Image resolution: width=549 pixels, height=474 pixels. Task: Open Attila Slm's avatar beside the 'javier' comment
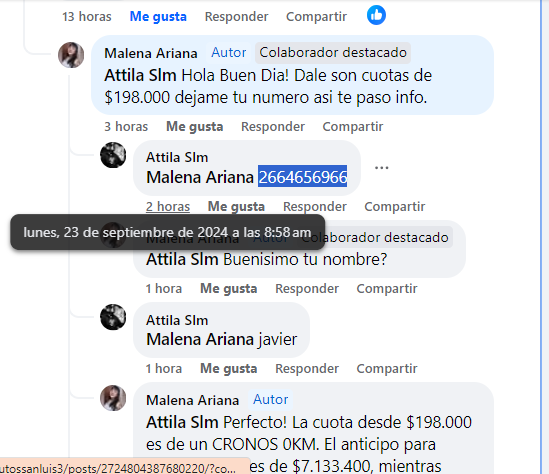point(113,317)
